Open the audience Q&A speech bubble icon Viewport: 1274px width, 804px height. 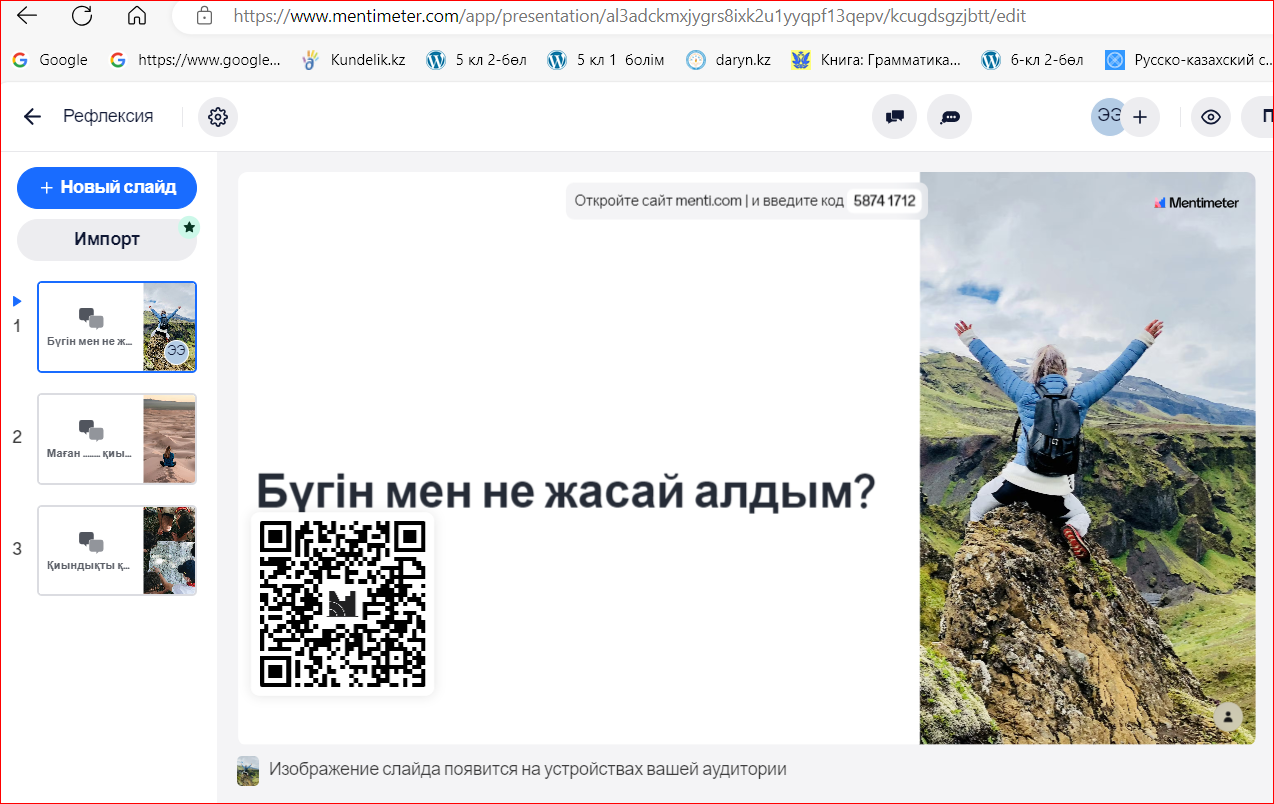click(950, 117)
